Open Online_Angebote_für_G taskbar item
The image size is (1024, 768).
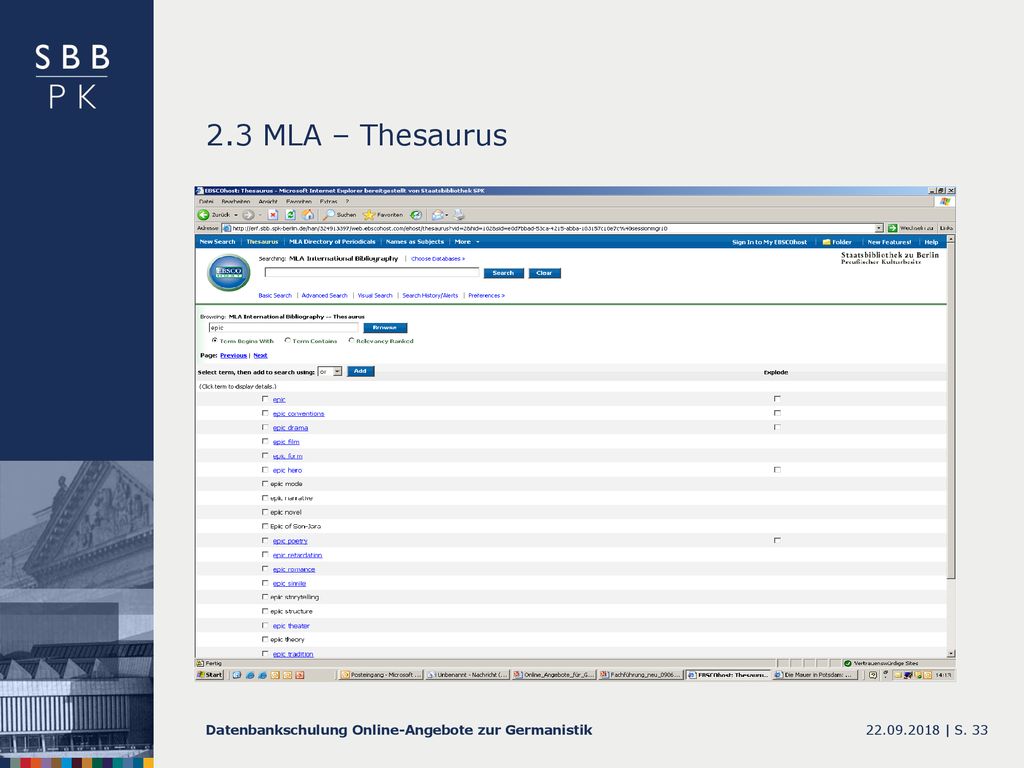pos(554,675)
